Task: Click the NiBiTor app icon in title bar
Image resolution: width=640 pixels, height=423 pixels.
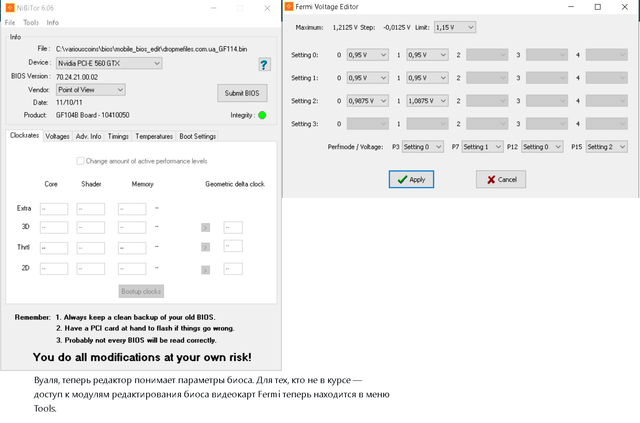Action: click(10, 8)
